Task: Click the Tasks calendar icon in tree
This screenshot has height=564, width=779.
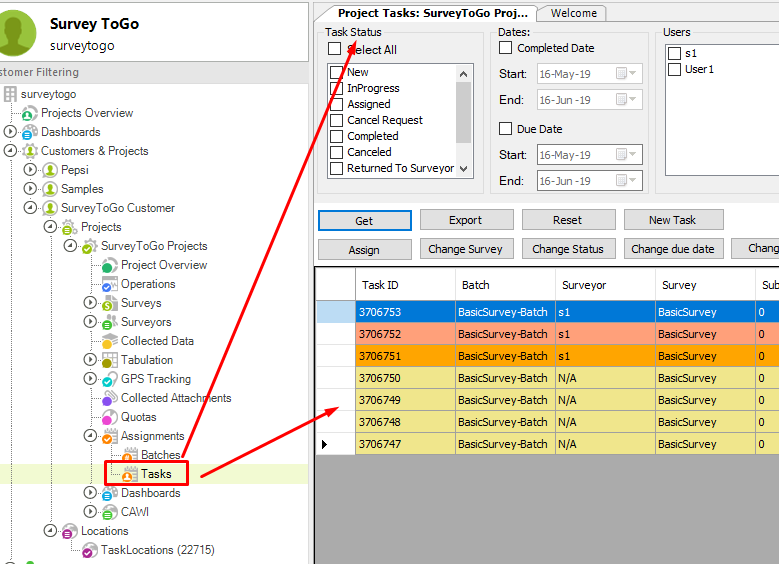Action: tap(130, 474)
